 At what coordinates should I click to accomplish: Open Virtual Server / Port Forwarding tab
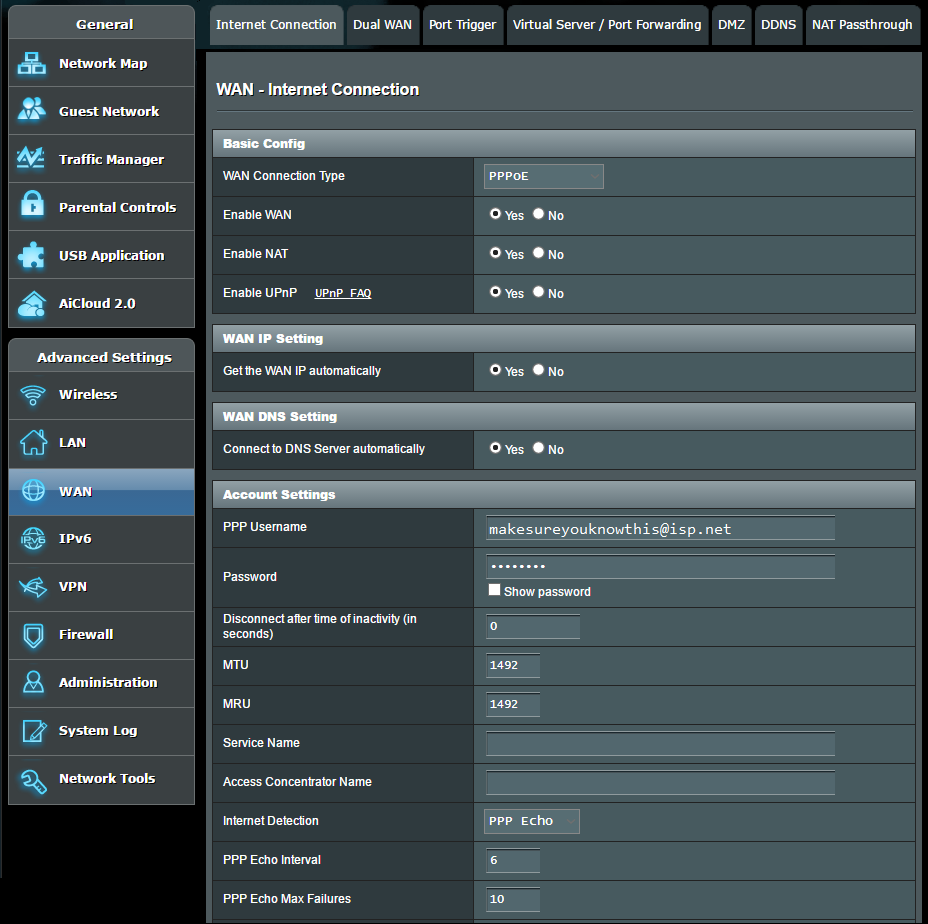point(607,25)
